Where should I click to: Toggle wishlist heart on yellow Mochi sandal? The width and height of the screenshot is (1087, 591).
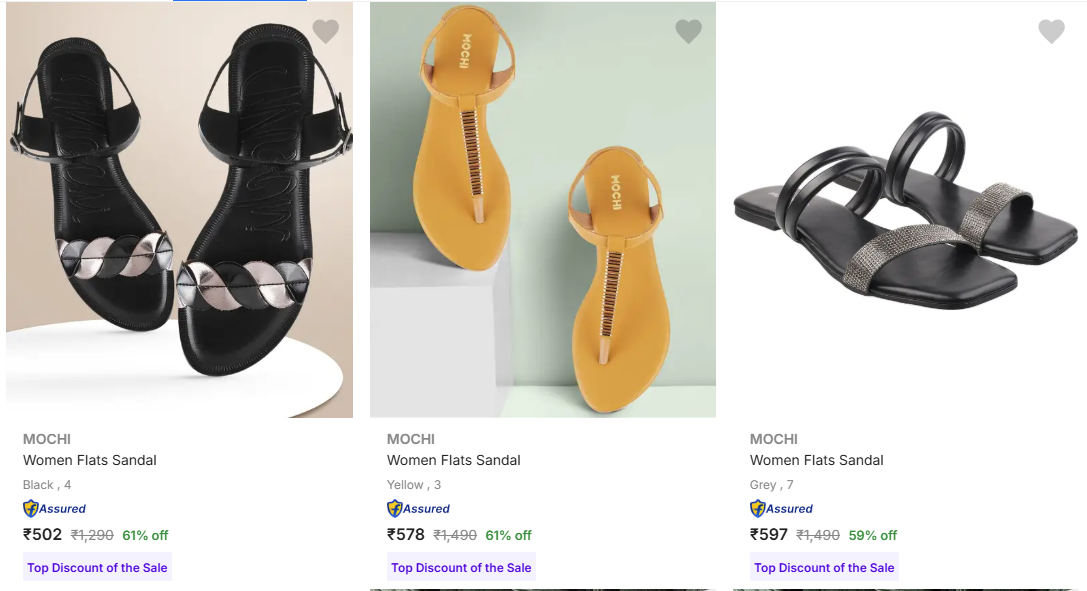(688, 32)
